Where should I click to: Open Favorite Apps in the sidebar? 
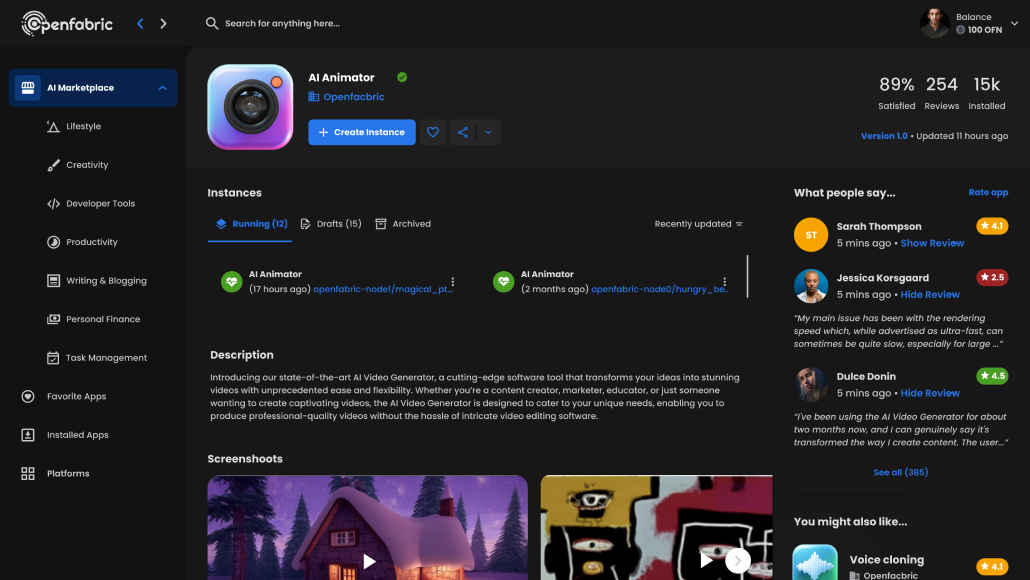76,396
